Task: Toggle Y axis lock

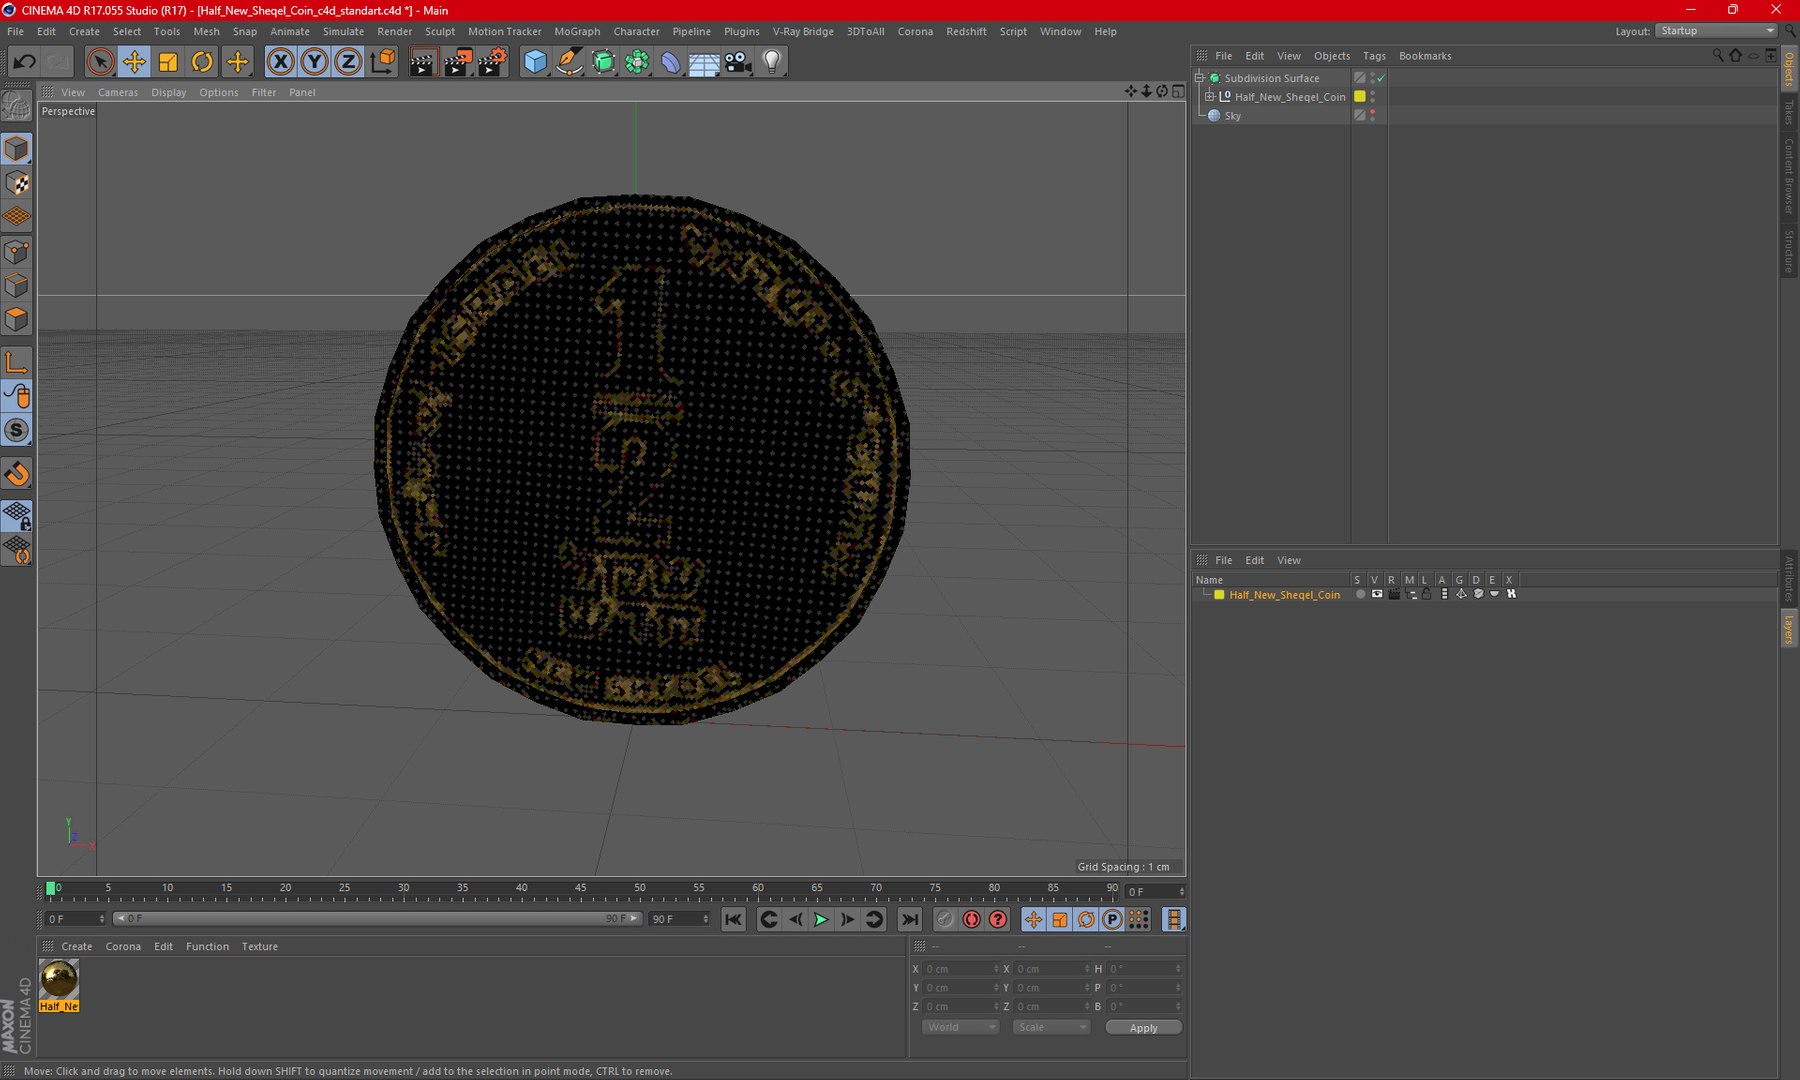Action: [314, 62]
